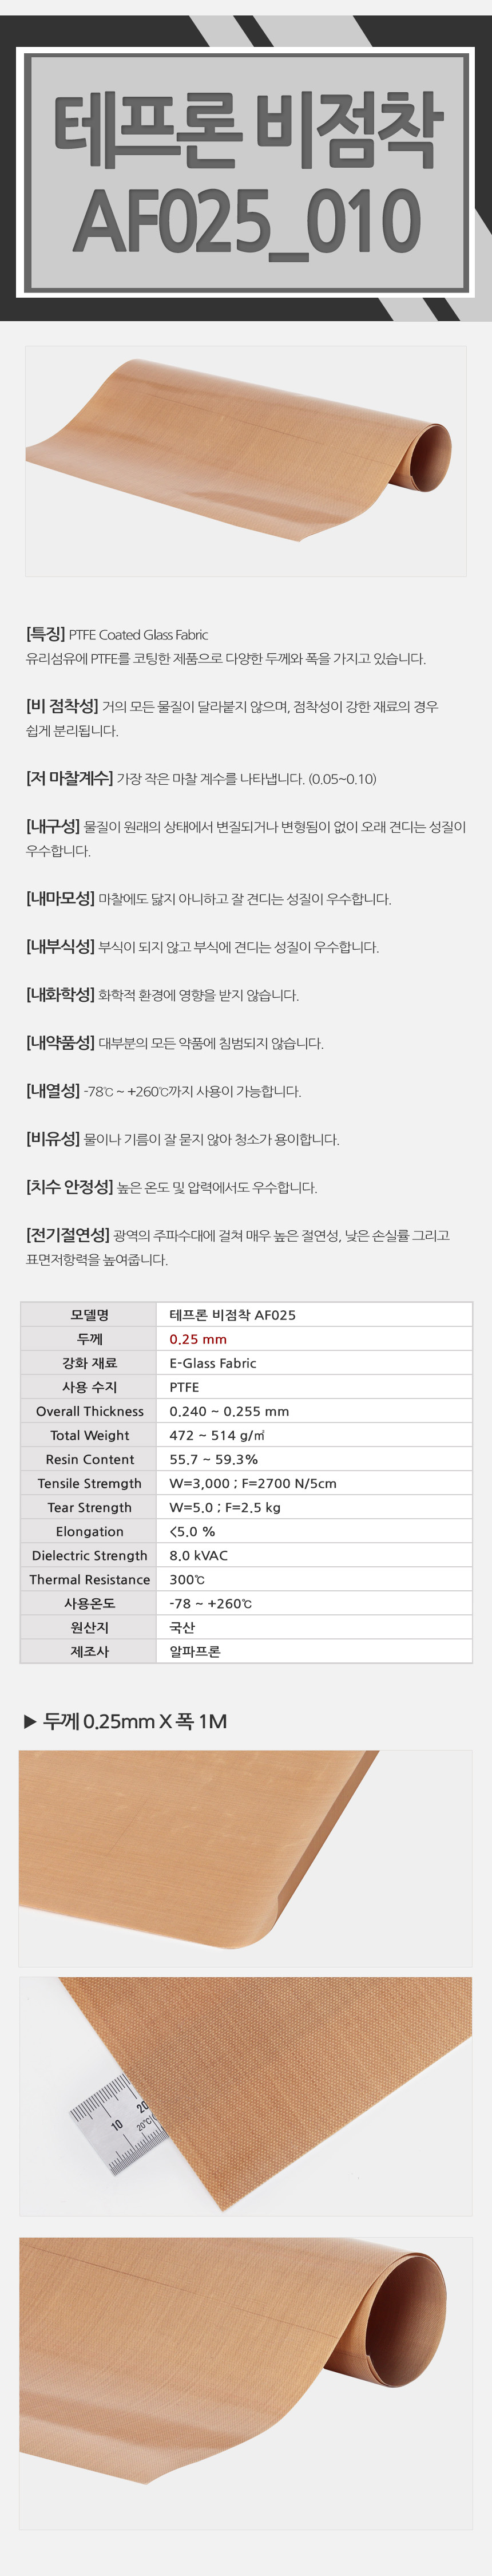Select the [내열성] temperature feature label

[52, 1090]
